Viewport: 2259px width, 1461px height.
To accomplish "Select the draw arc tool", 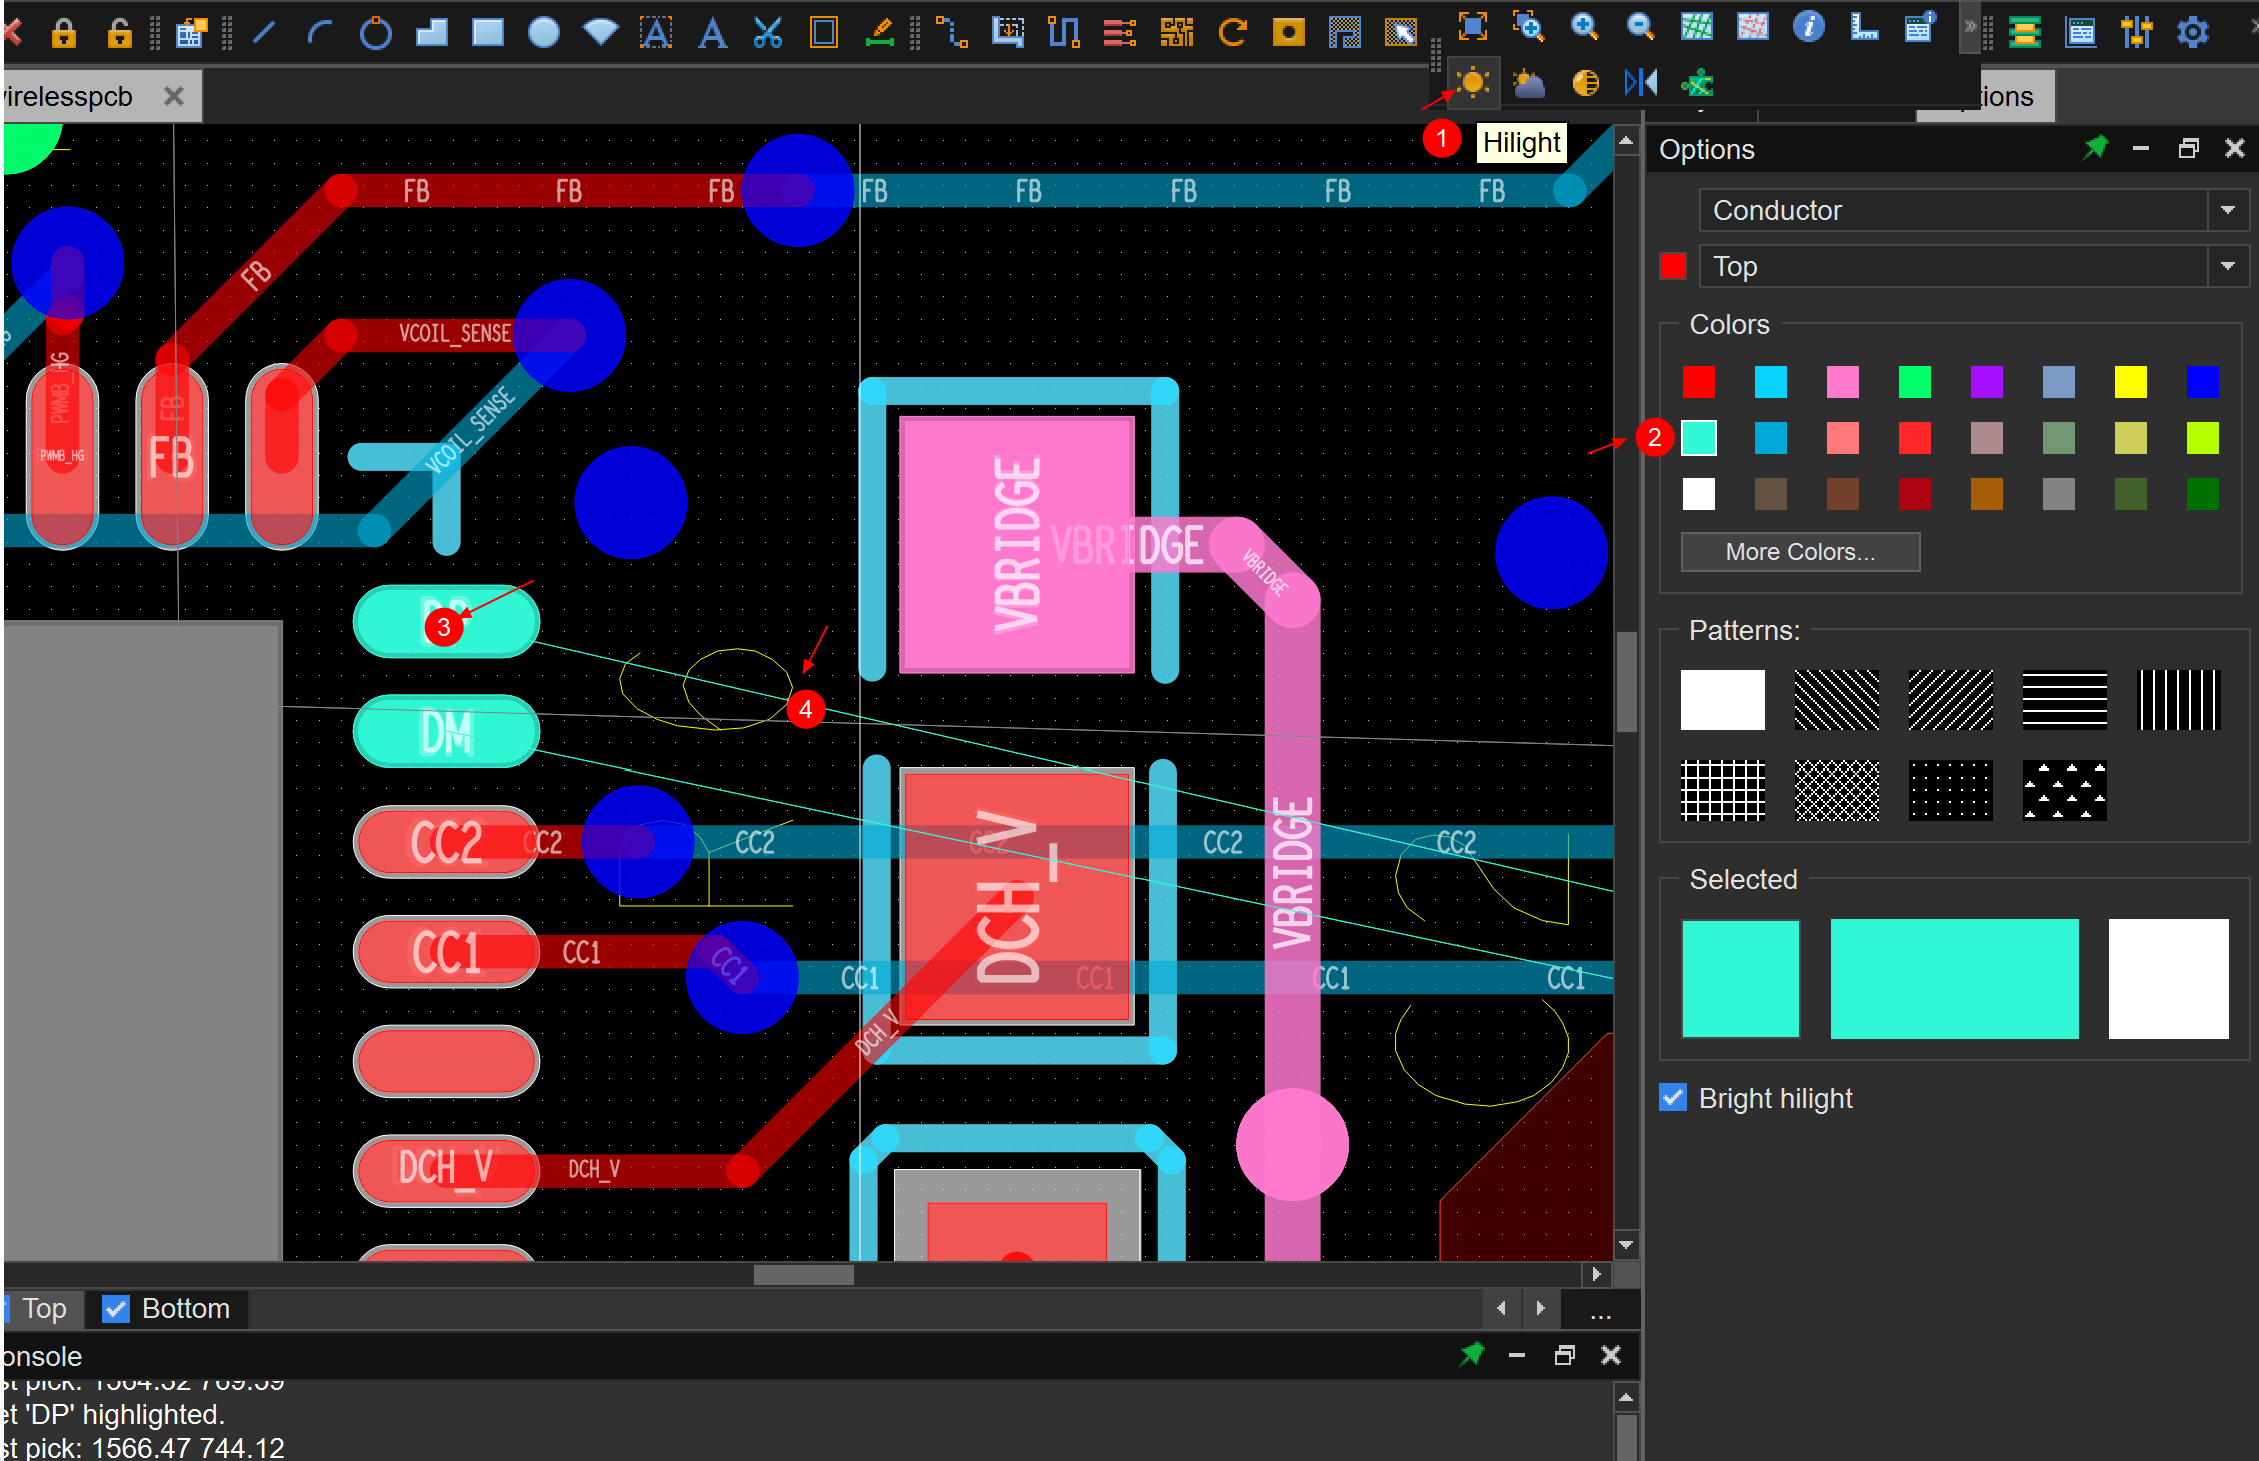I will pos(319,33).
